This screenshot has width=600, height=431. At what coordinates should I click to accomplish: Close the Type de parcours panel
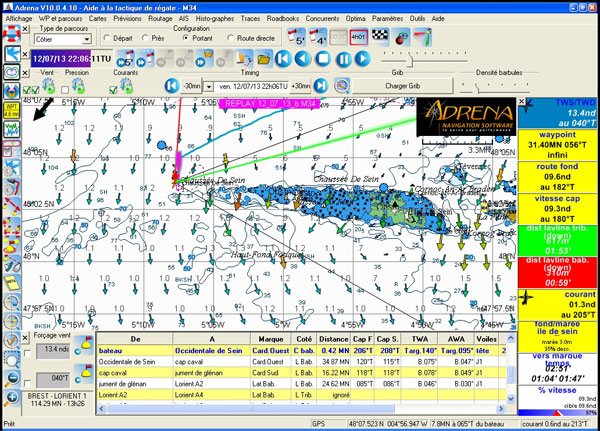(25, 29)
